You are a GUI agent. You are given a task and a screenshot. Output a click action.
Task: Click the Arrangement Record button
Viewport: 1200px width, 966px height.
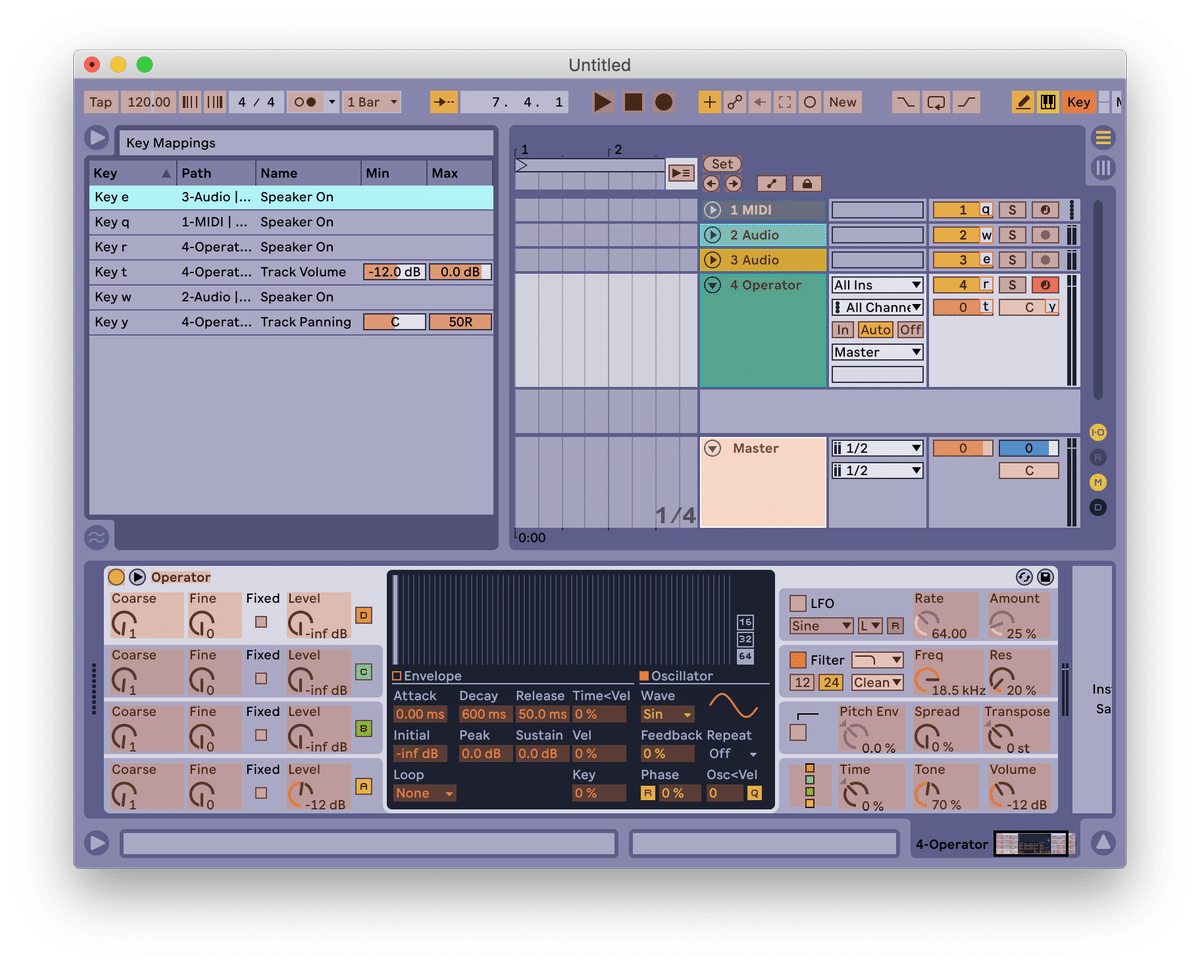coord(663,102)
